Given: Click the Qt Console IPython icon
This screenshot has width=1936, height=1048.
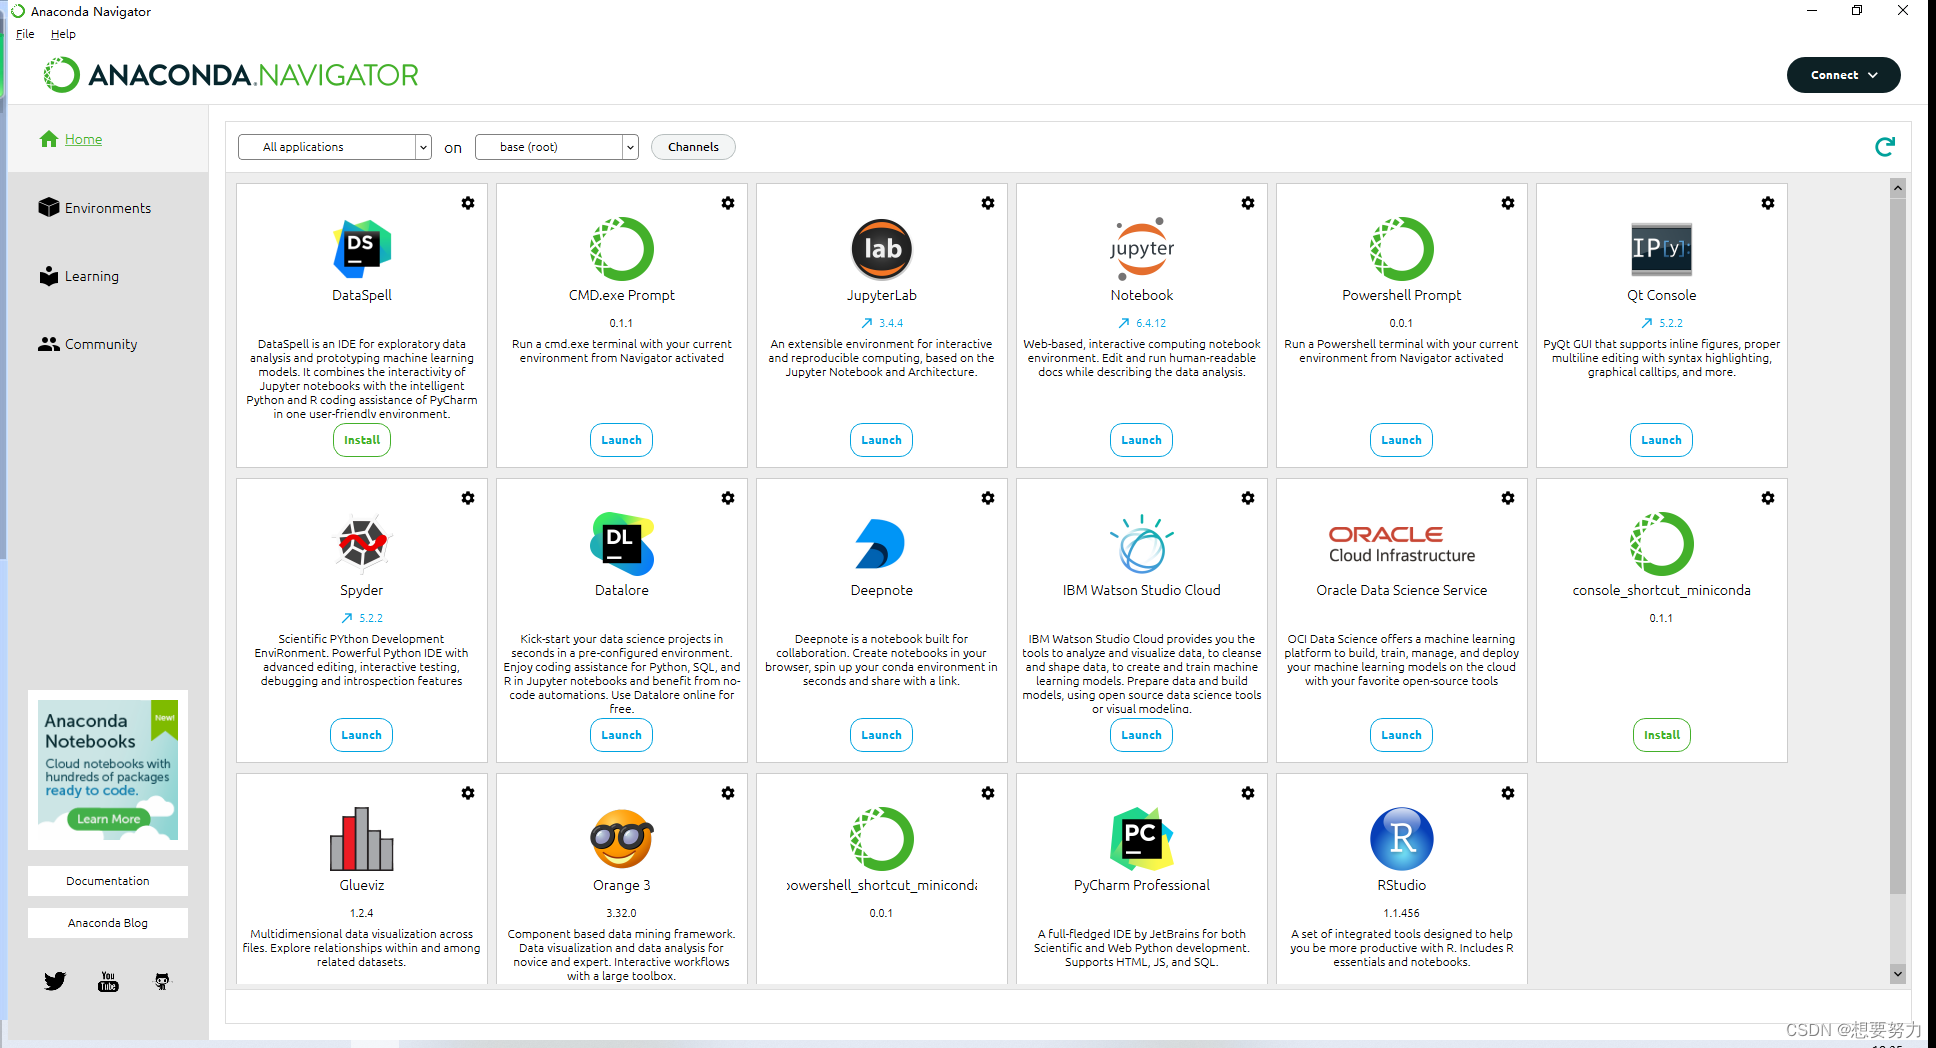Looking at the screenshot, I should (x=1662, y=249).
